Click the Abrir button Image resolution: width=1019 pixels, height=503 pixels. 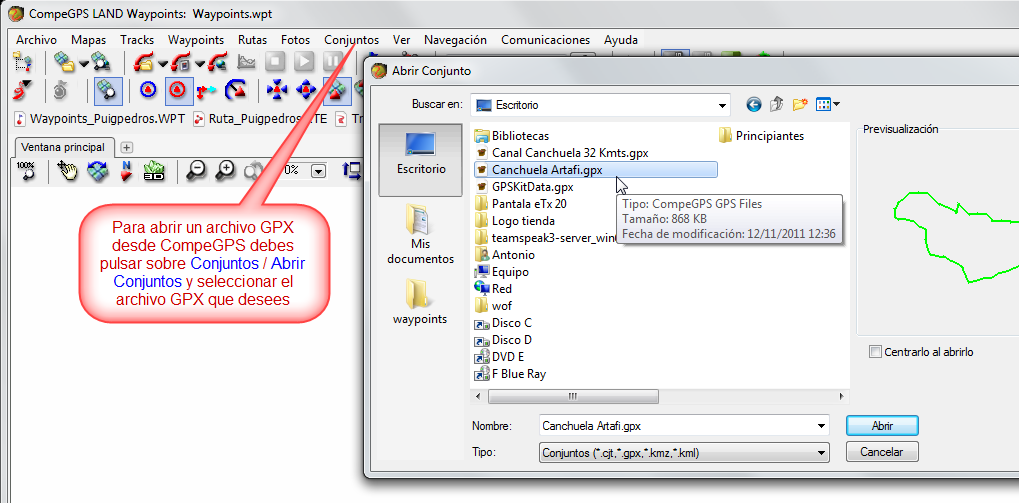[882, 426]
